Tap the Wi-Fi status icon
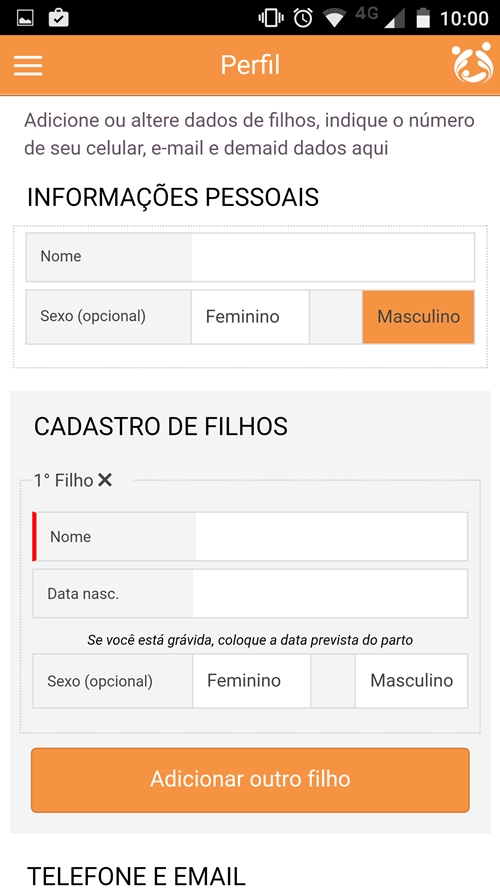 pyautogui.click(x=335, y=19)
